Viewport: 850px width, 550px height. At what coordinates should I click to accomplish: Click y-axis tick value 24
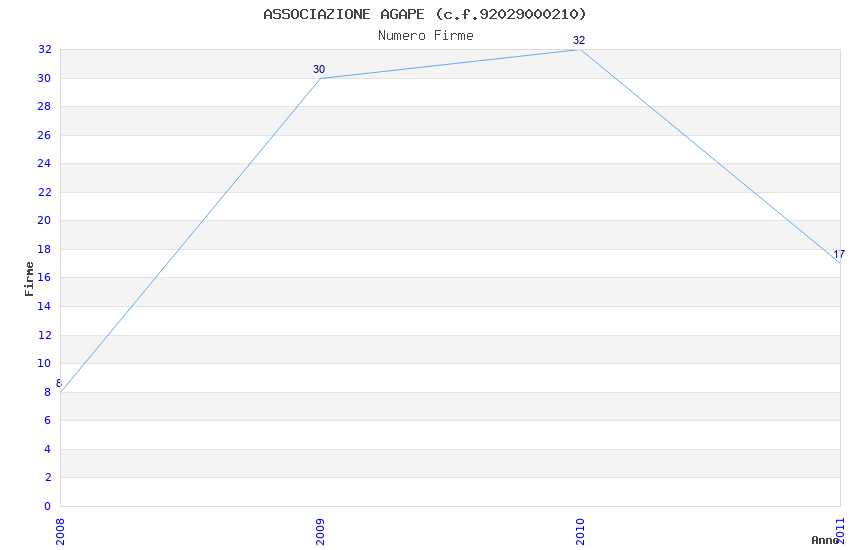[x=44, y=163]
